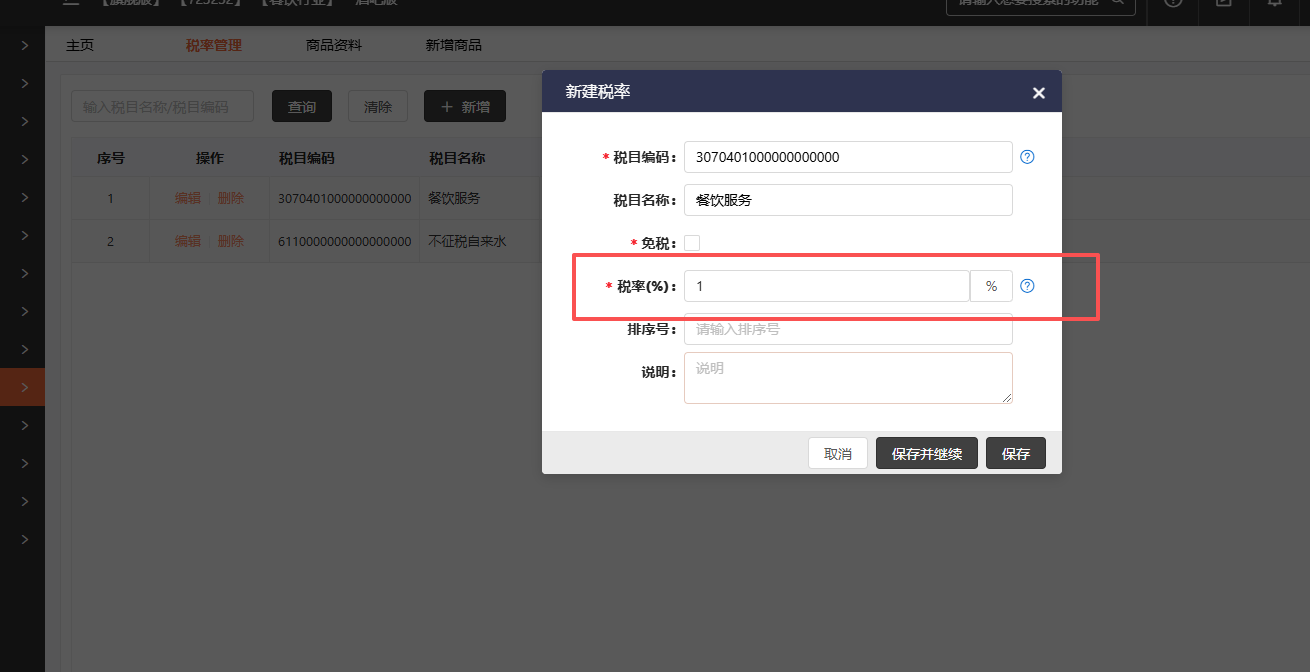Focus the 排序号 input field

click(848, 329)
